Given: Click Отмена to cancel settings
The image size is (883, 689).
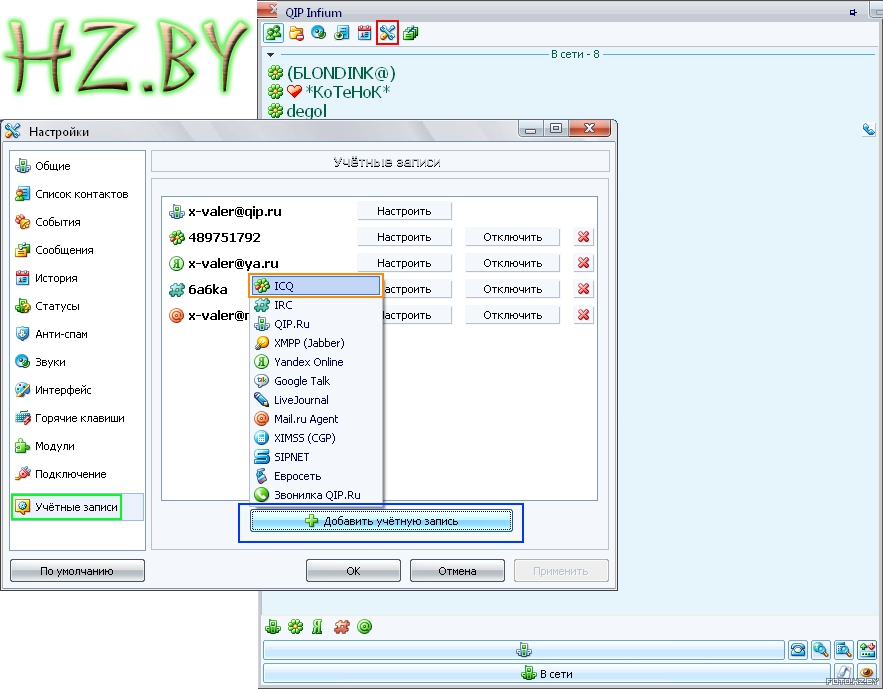Looking at the screenshot, I should 457,571.
